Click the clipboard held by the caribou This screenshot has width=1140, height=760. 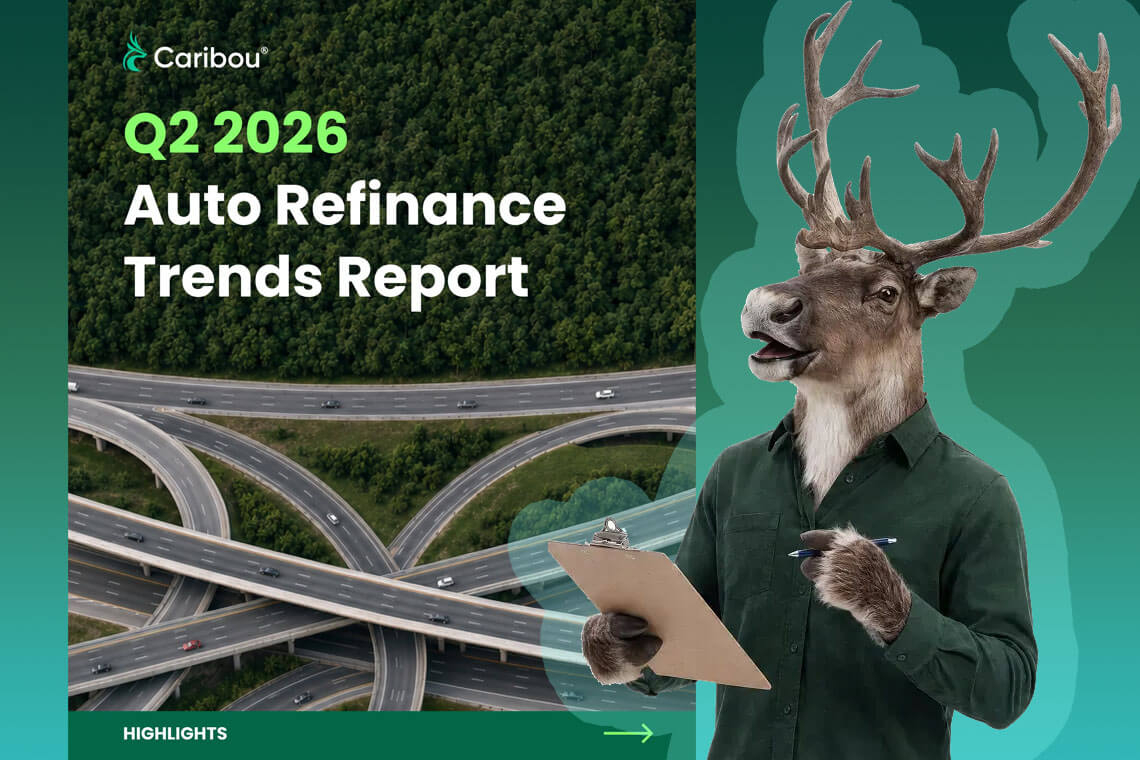pos(658,605)
